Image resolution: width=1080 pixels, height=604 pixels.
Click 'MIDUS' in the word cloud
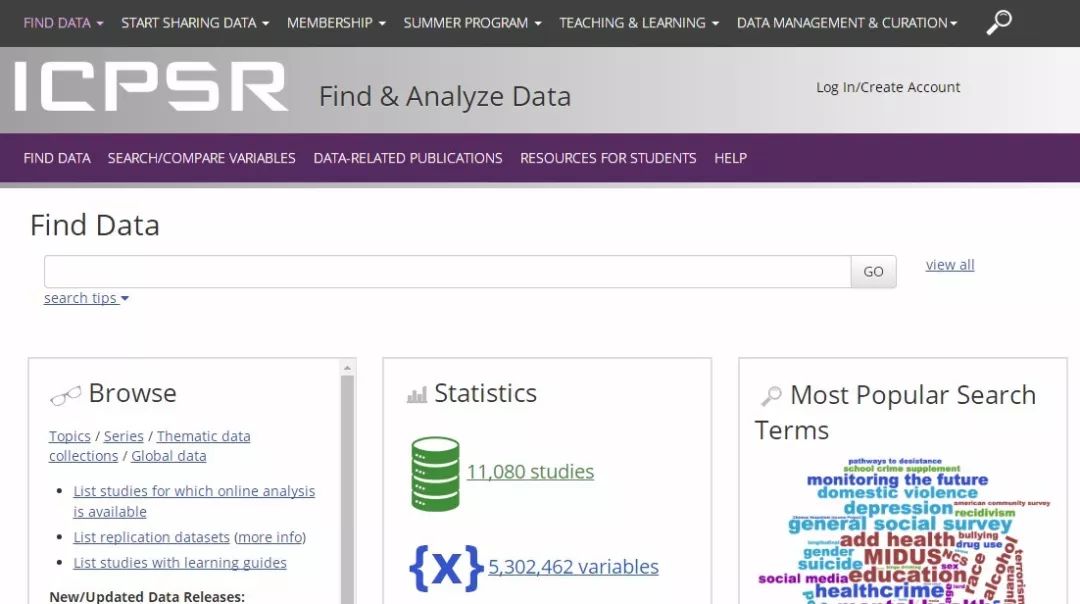coord(902,556)
